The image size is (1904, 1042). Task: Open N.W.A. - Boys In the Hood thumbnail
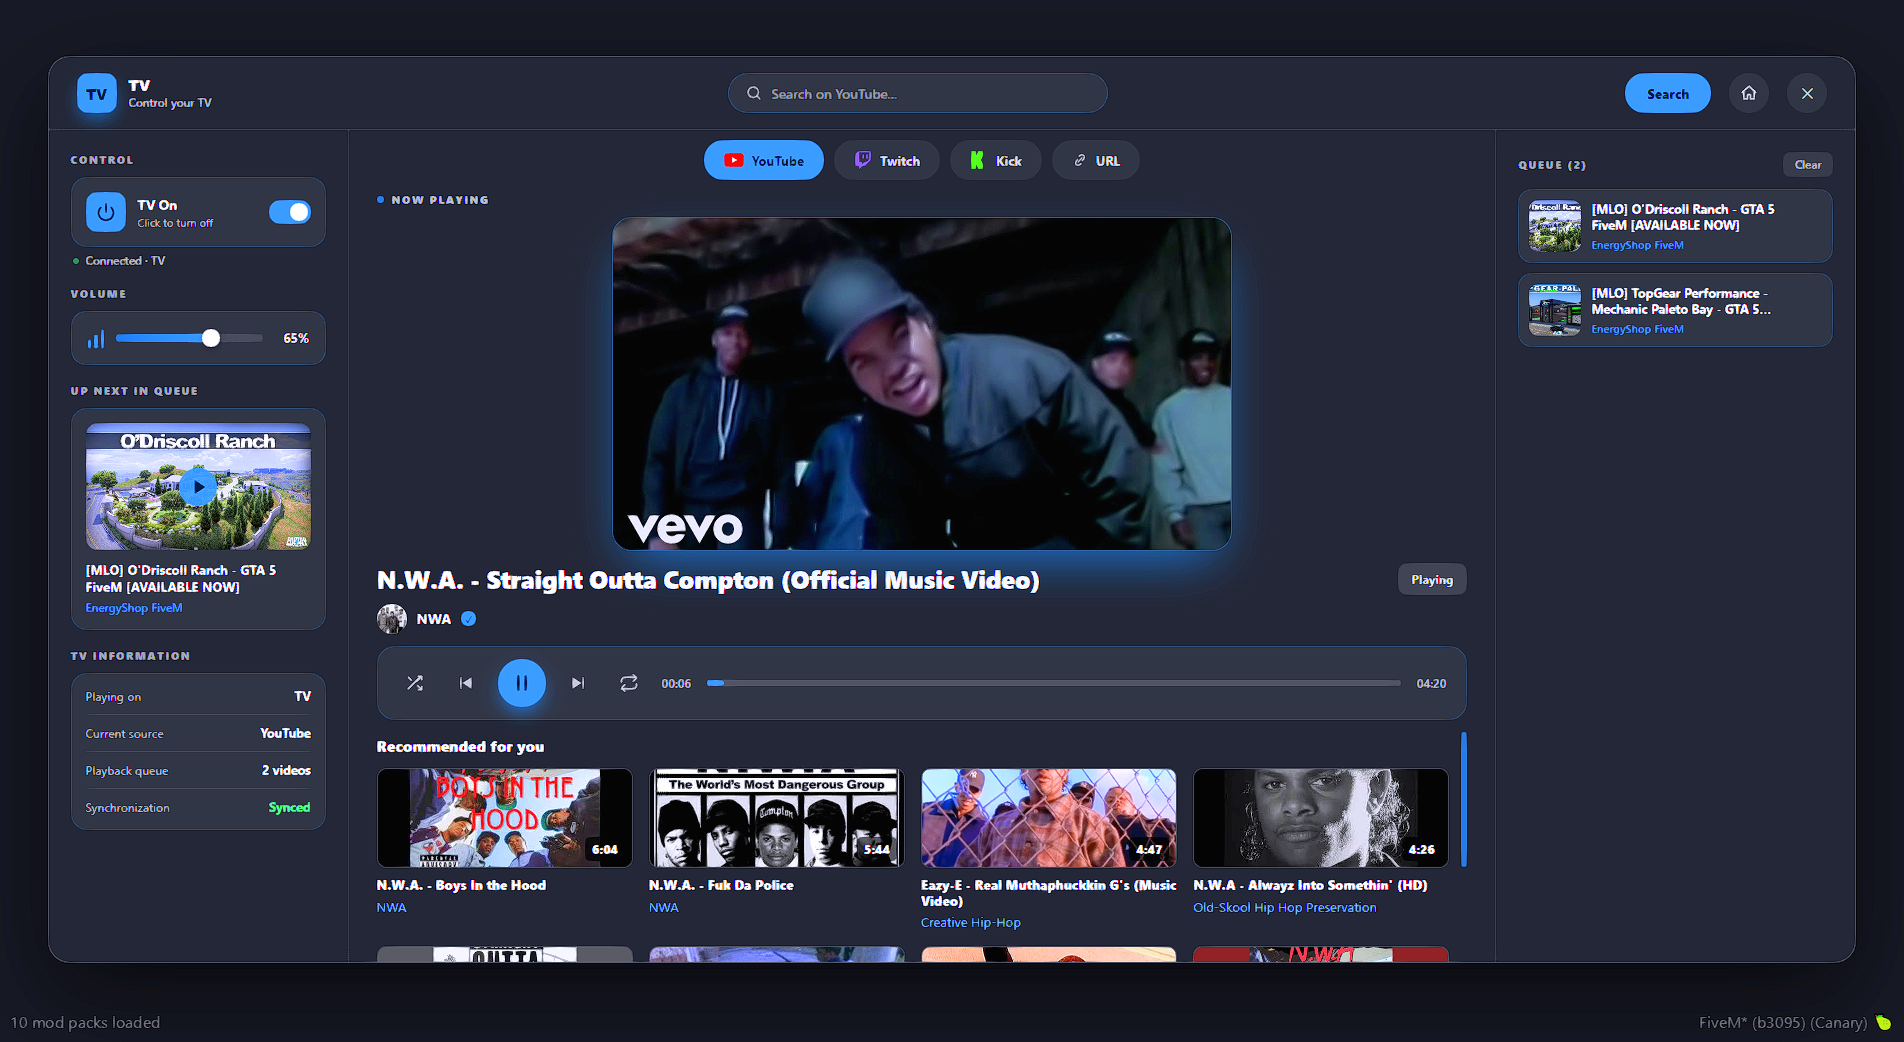point(505,818)
